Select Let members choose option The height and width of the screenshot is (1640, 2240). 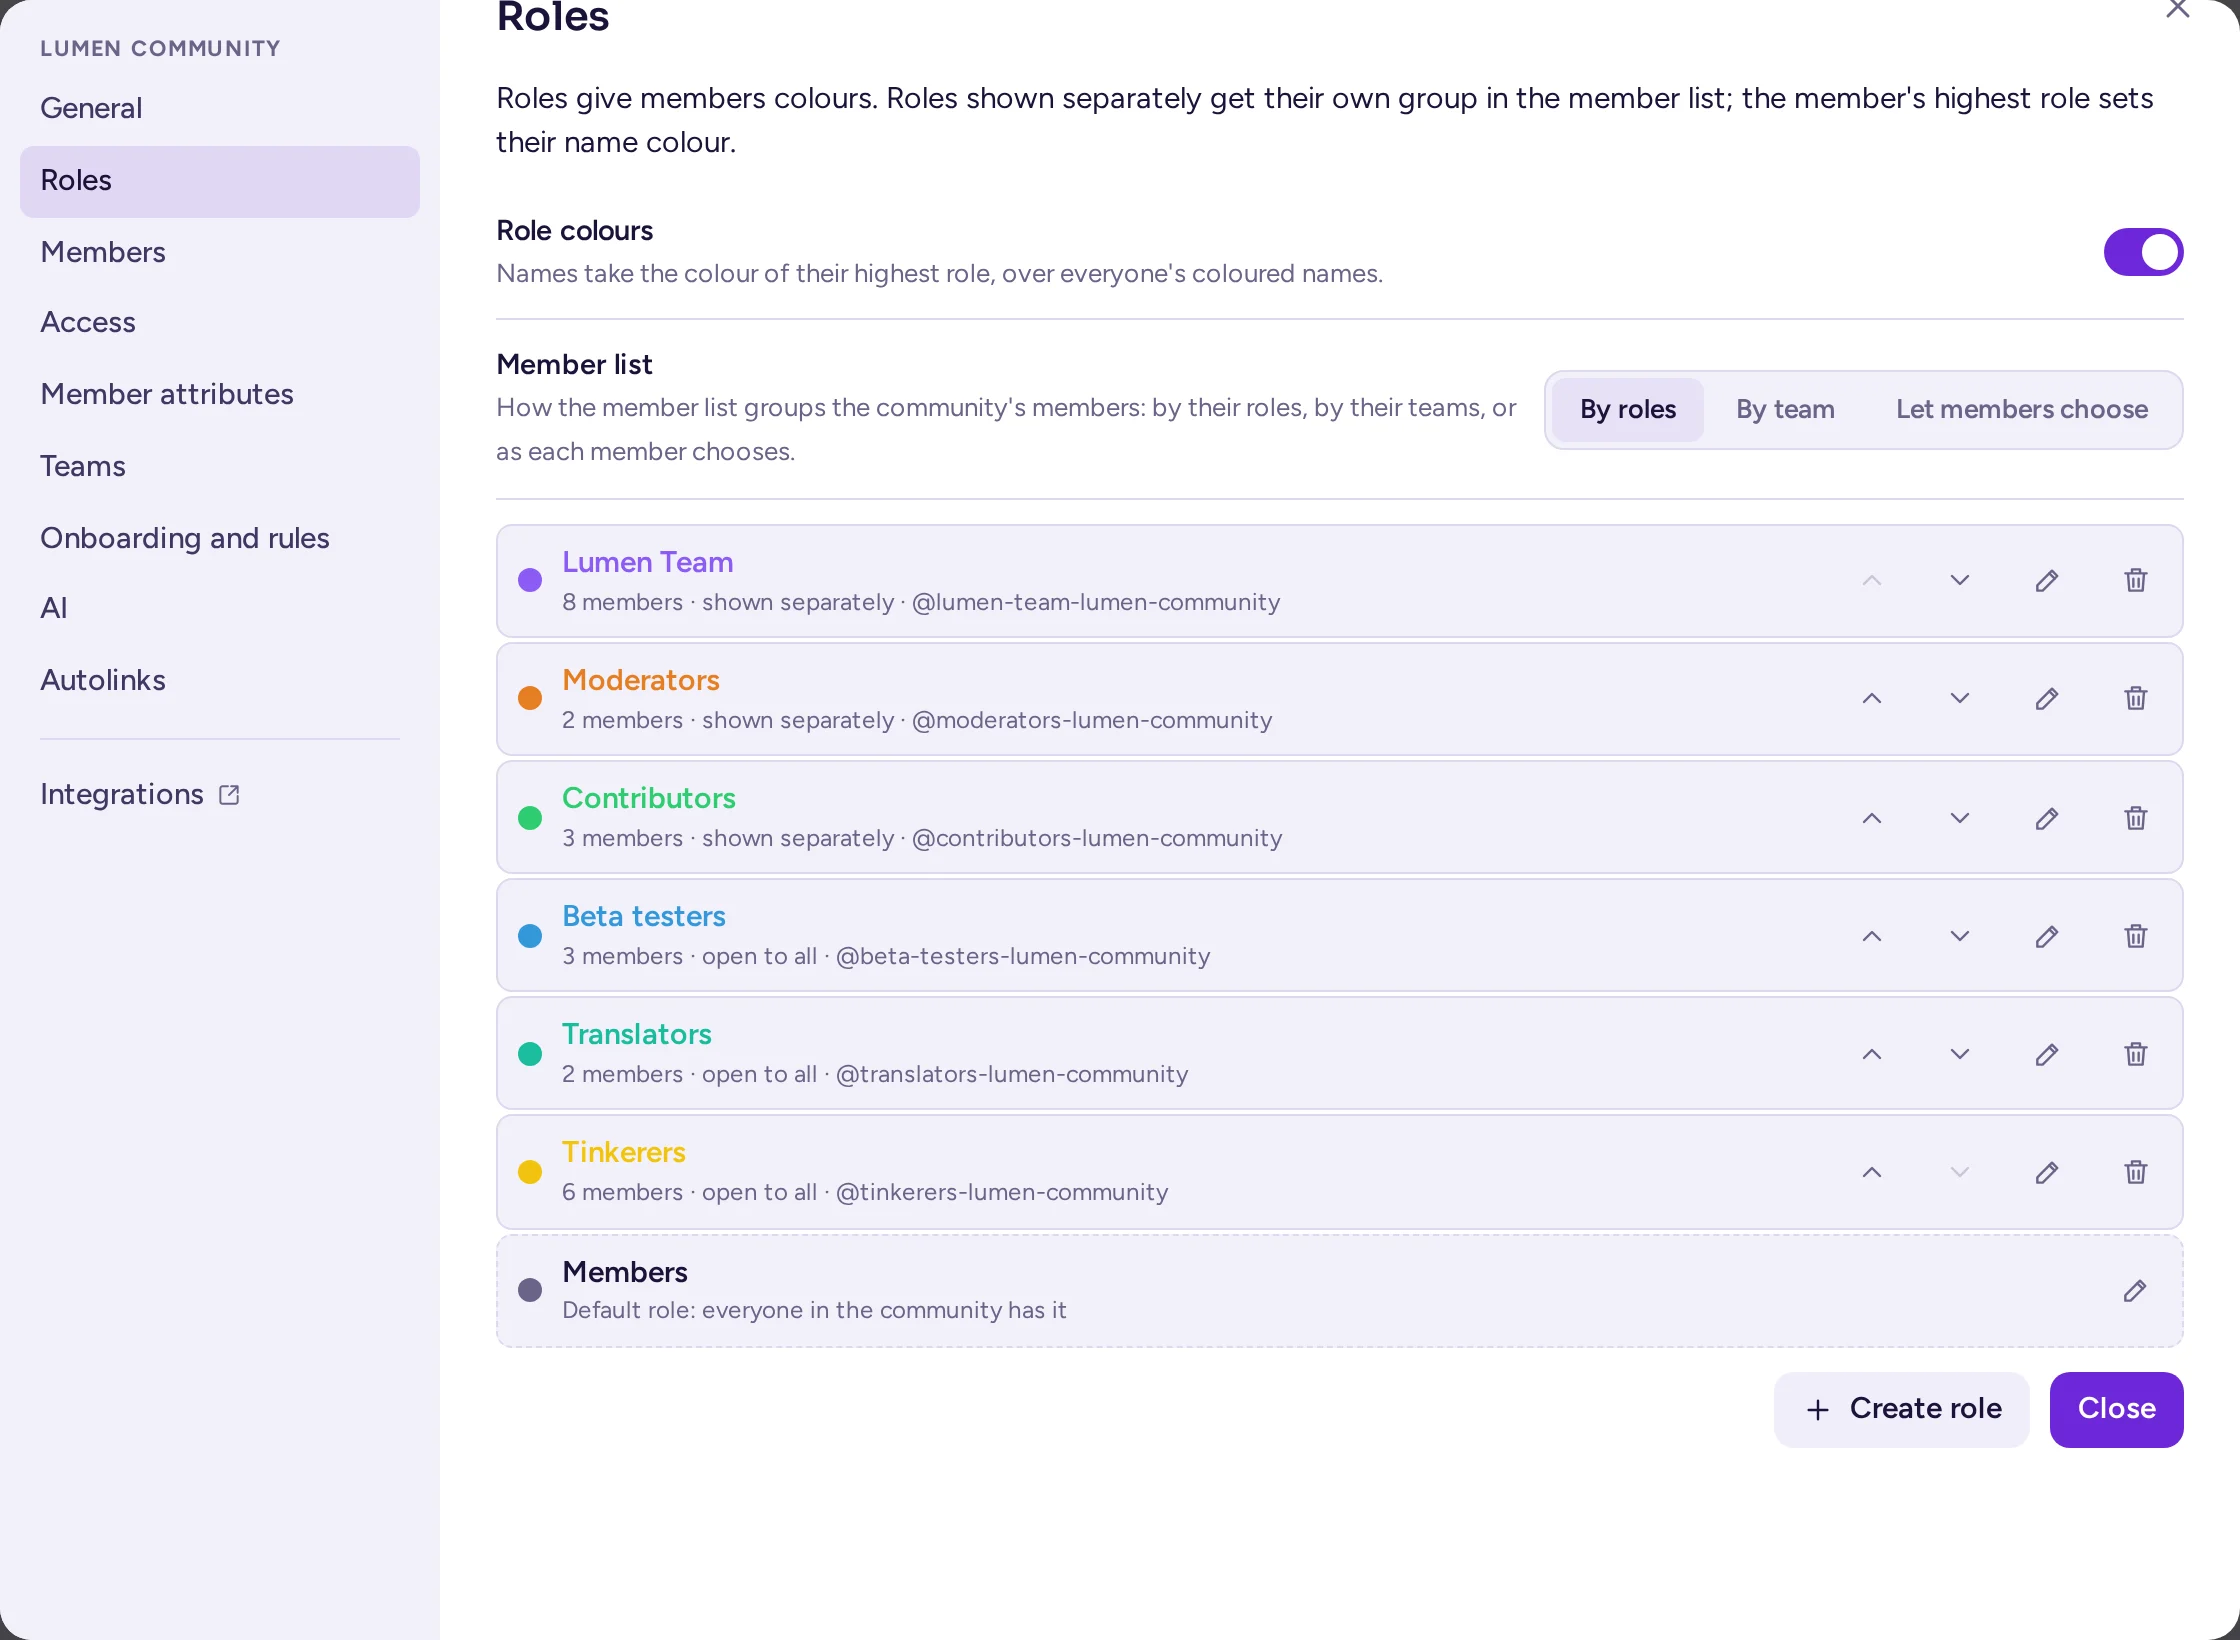[2021, 410]
